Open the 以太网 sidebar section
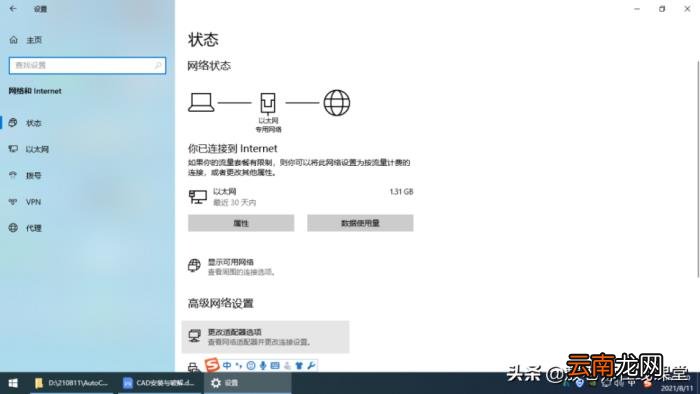 pos(88,149)
